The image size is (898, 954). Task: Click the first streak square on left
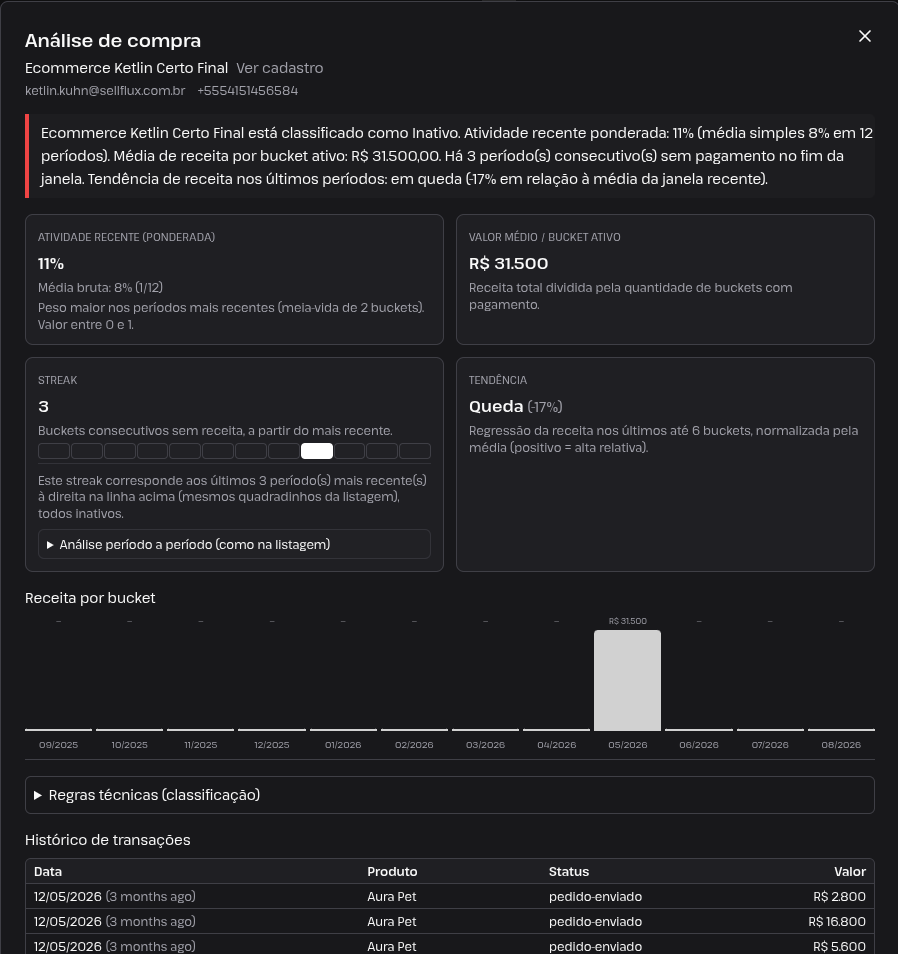pyautogui.click(x=54, y=451)
